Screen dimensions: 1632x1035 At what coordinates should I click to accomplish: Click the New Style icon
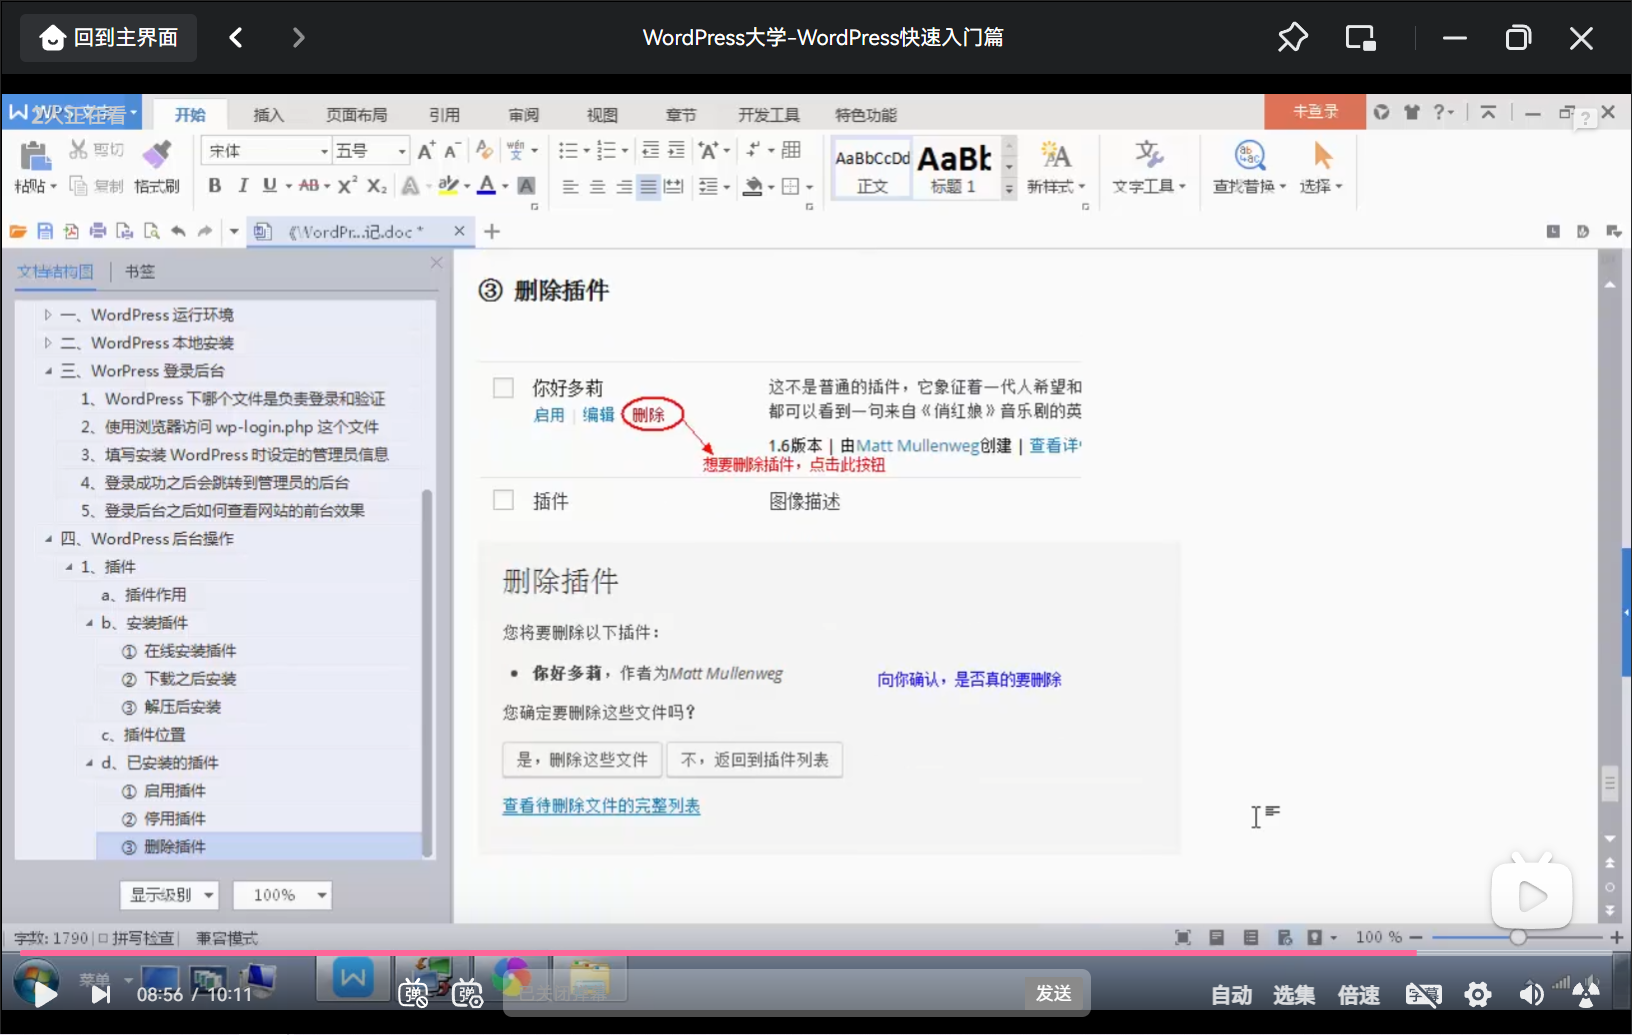point(1056,156)
